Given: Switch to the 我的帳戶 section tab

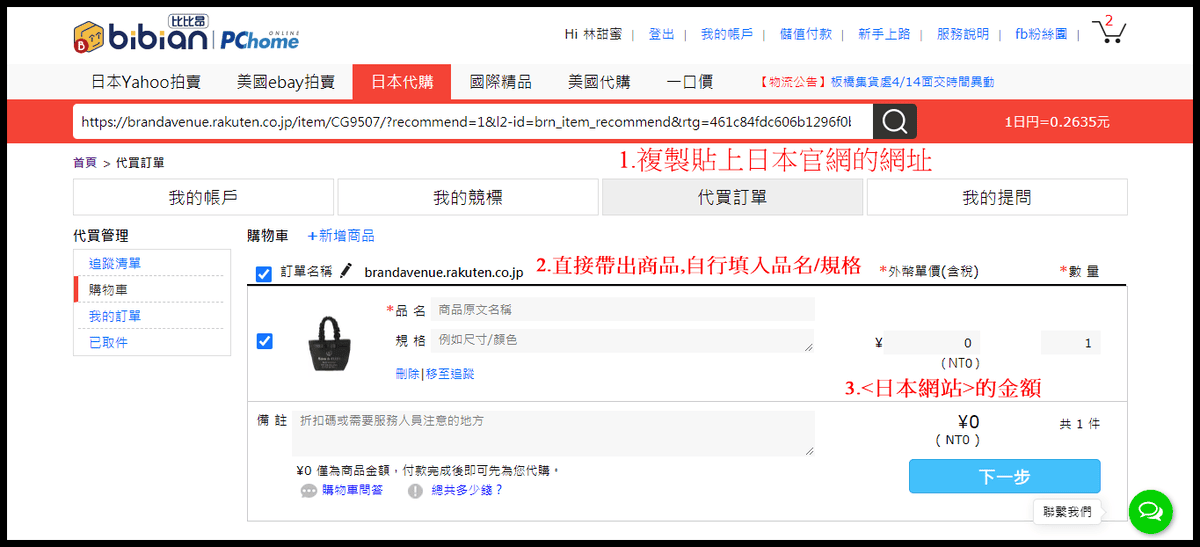Looking at the screenshot, I should (x=203, y=197).
